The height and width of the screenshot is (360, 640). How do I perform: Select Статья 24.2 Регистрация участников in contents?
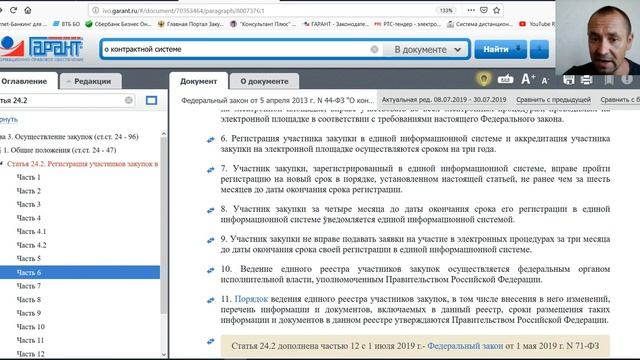[x=82, y=164]
